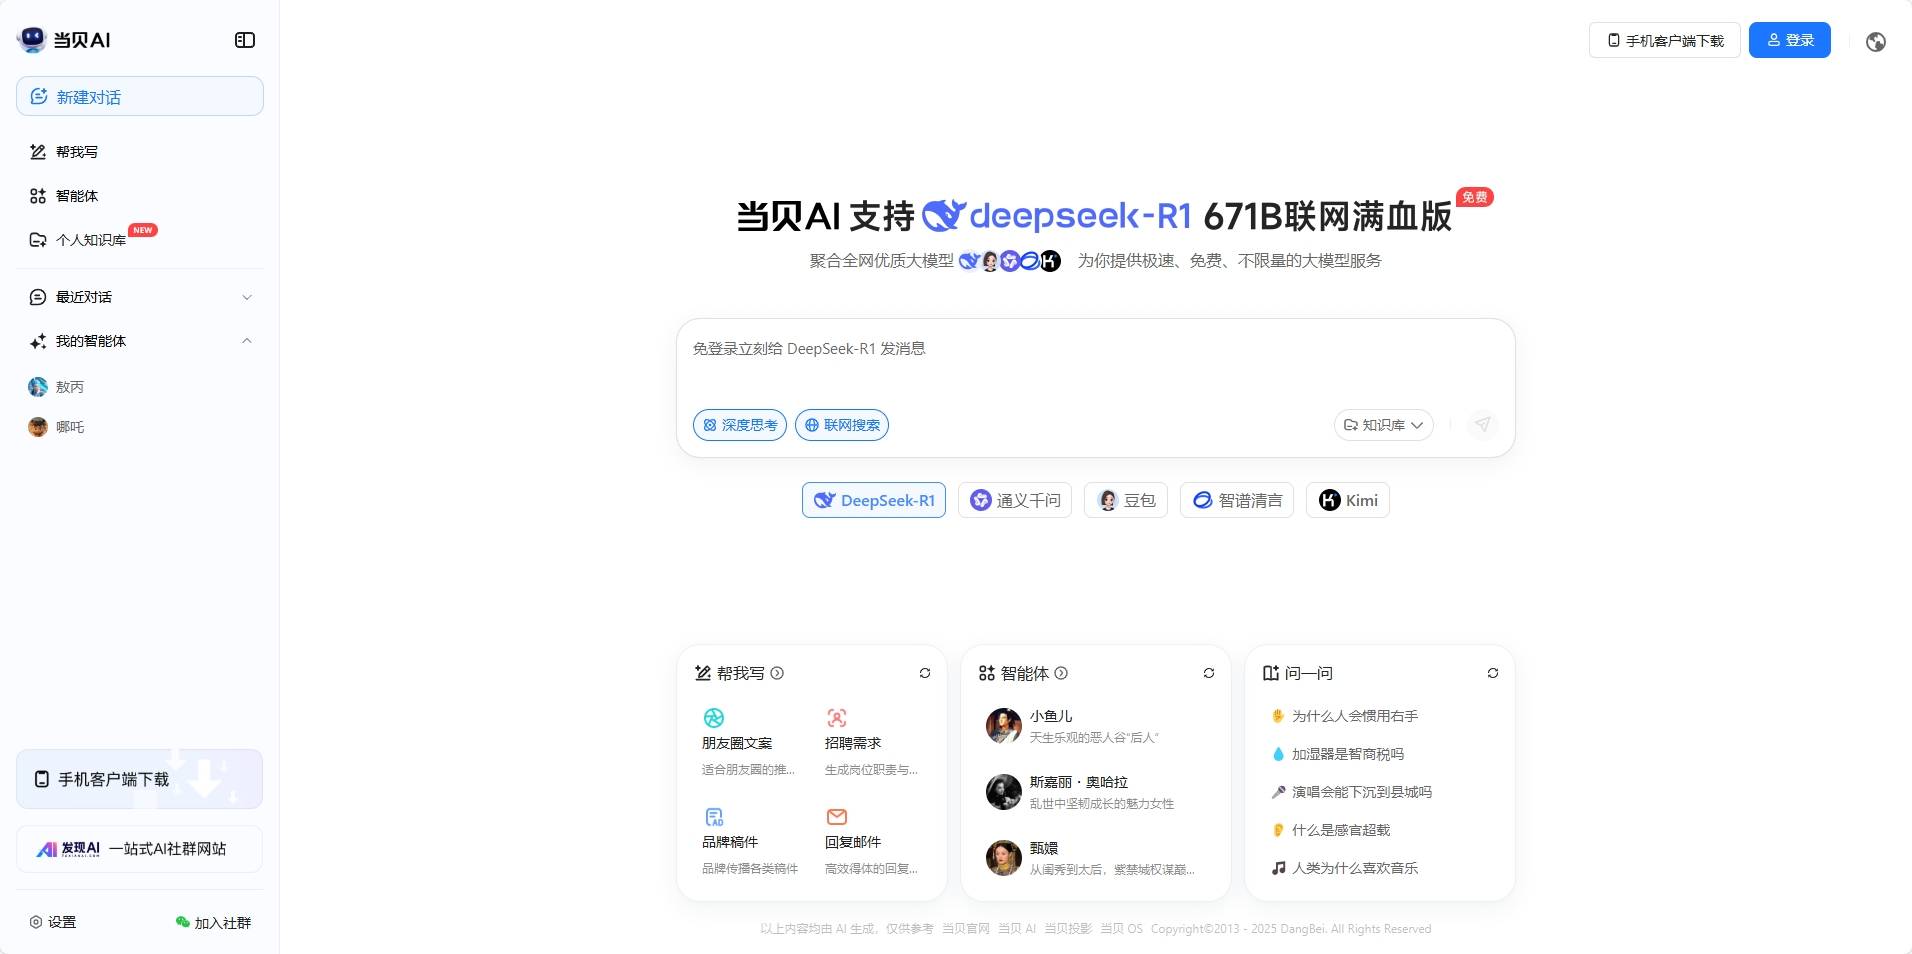
Task: Open 设置 at the sidebar bottom
Action: pos(53,922)
